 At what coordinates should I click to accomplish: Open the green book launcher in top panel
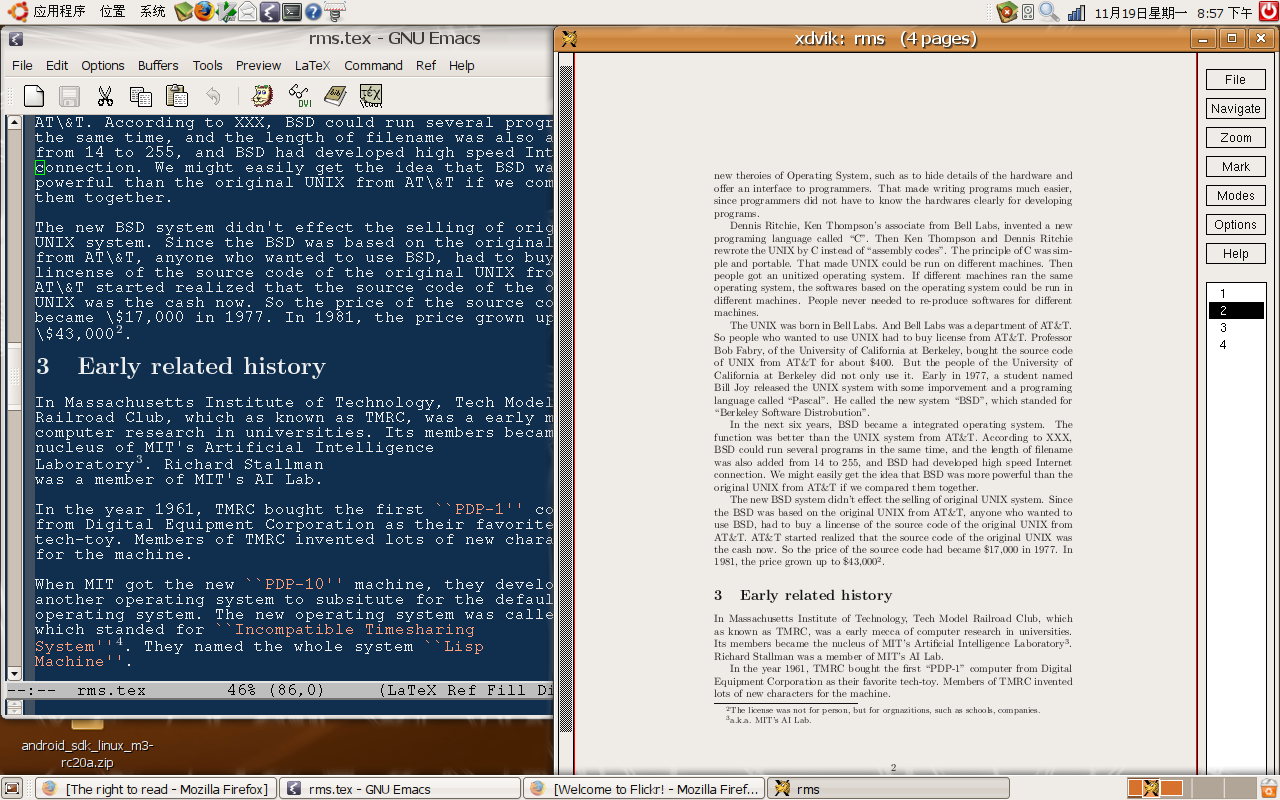click(x=183, y=12)
